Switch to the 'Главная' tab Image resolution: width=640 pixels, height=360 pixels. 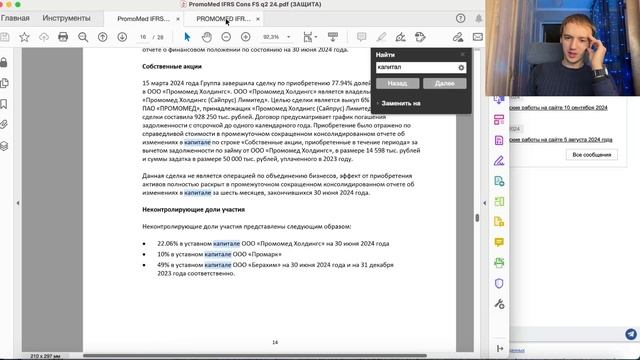pyautogui.click(x=15, y=18)
